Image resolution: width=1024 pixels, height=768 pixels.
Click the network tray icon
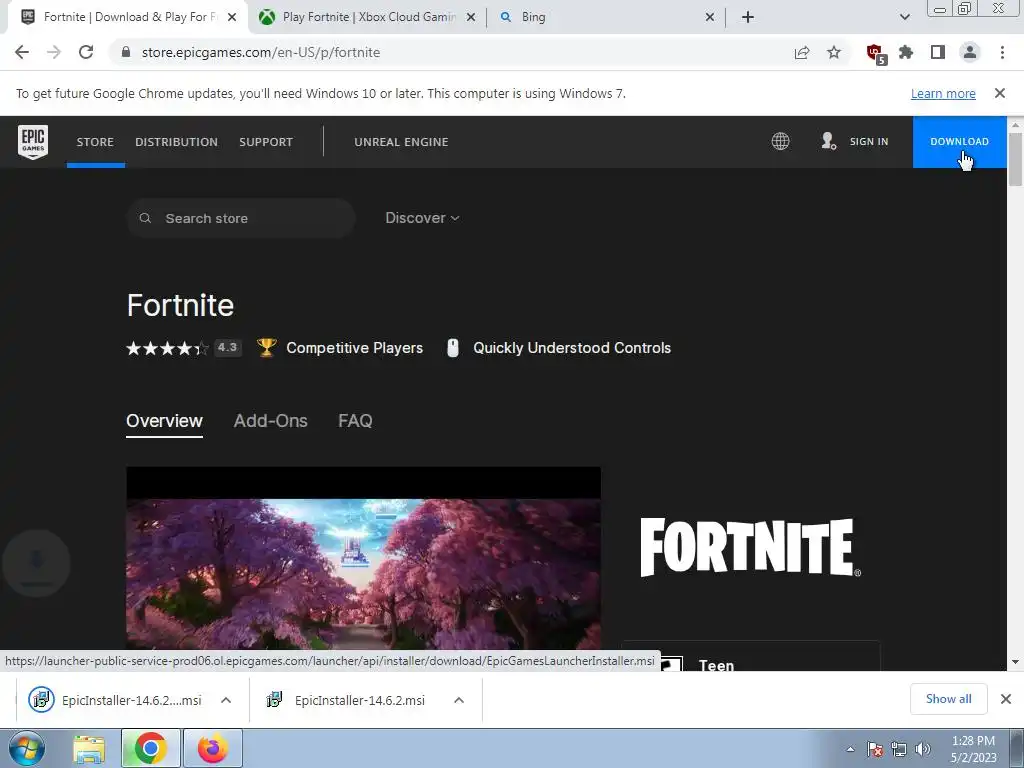(x=899, y=749)
